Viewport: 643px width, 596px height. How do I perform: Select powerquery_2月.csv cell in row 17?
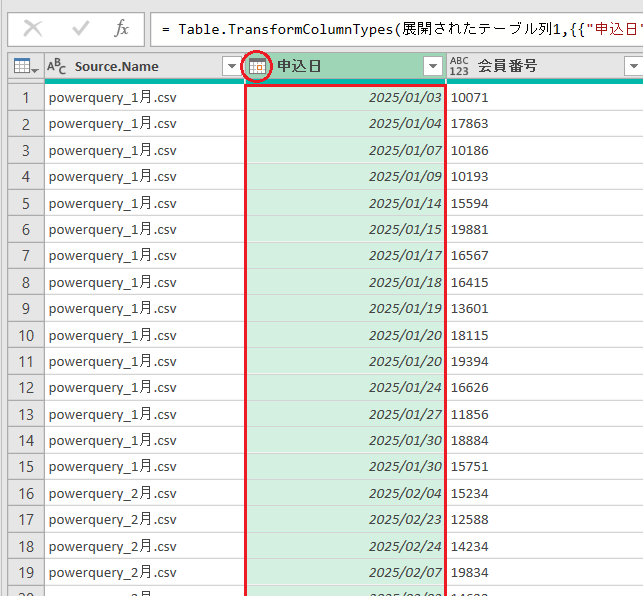(144, 520)
